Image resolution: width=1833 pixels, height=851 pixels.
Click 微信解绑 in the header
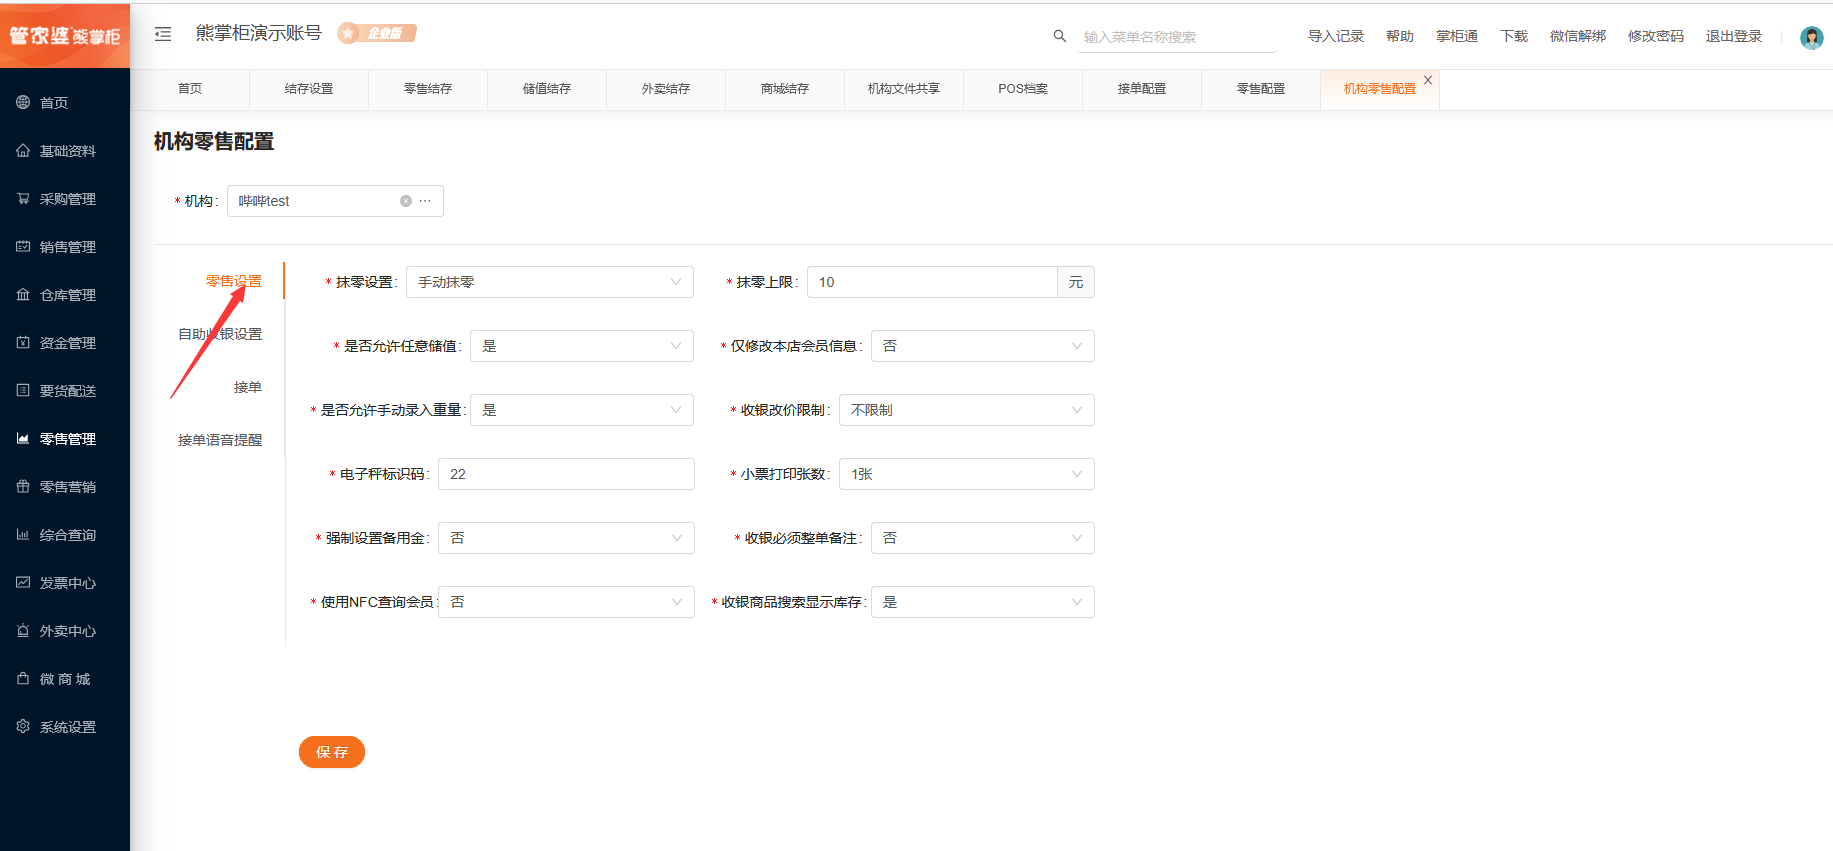point(1578,36)
